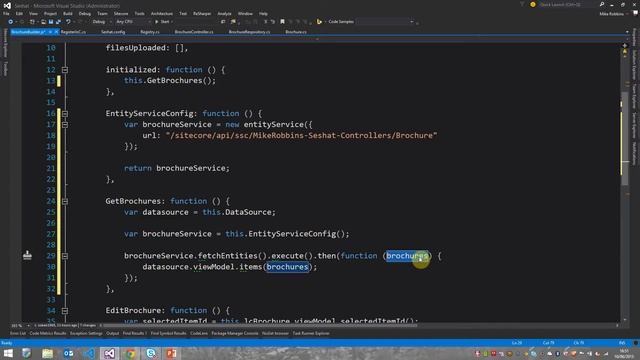Image resolution: width=640 pixels, height=360 pixels.
Task: Open the Package Manager Console tab
Action: [x=235, y=333]
